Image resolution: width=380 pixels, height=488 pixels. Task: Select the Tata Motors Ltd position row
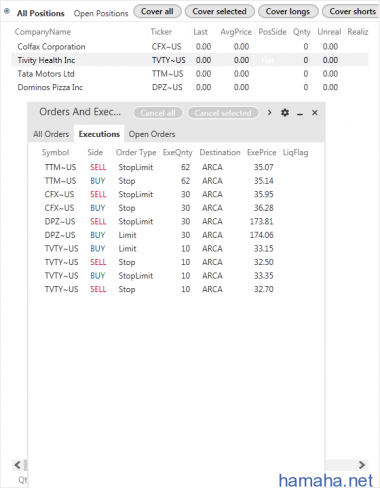click(190, 74)
